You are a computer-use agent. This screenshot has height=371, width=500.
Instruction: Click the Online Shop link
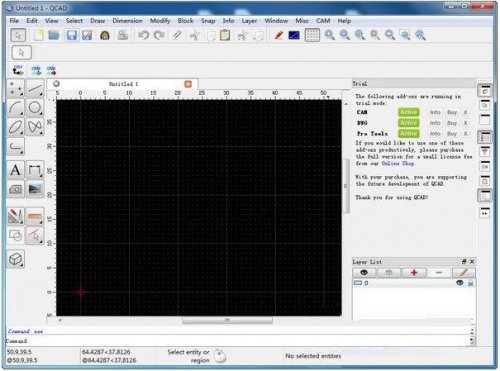tap(398, 163)
